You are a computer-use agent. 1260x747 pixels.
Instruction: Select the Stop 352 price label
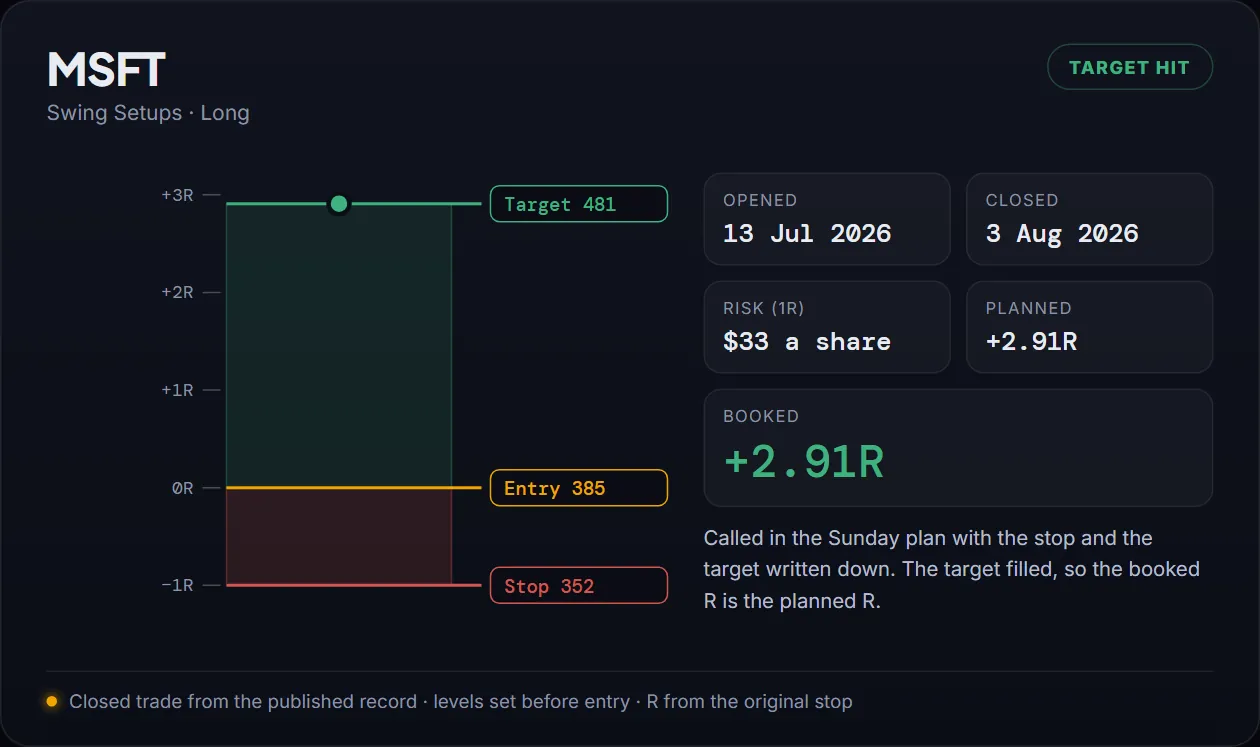pos(579,586)
